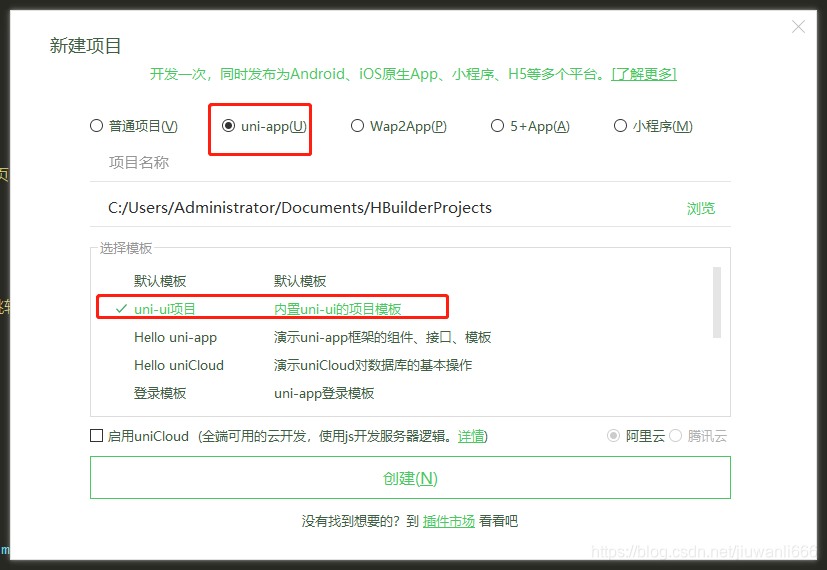
Task: Click 浏览 to browse for a folder
Action: click(700, 208)
